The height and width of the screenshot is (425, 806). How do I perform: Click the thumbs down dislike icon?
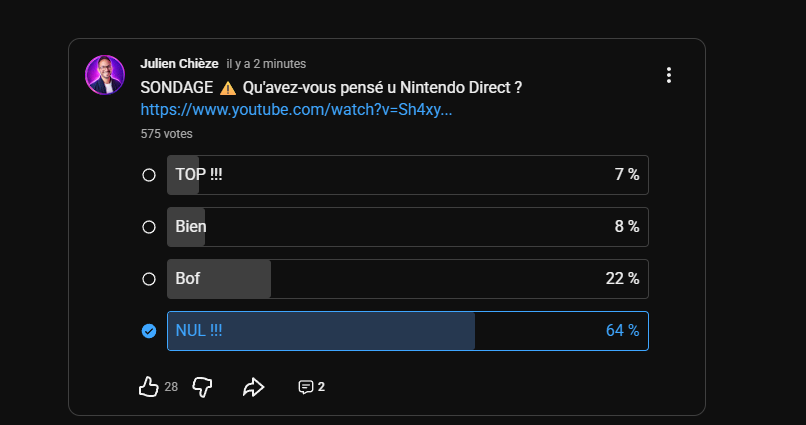tap(202, 387)
